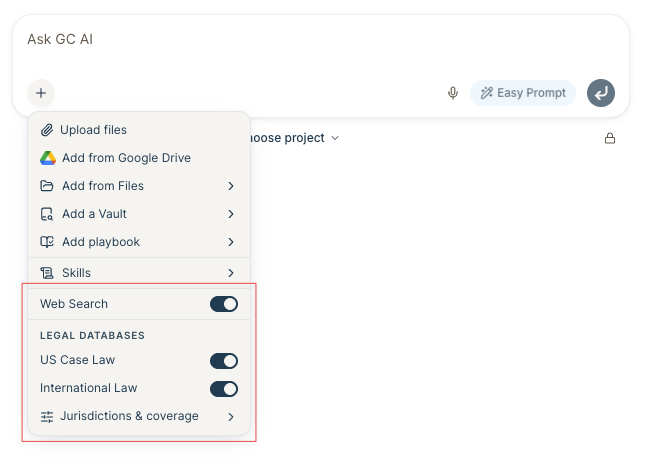This screenshot has height=468, width=660.
Task: Open the Add from Files submenu
Action: 139,186
